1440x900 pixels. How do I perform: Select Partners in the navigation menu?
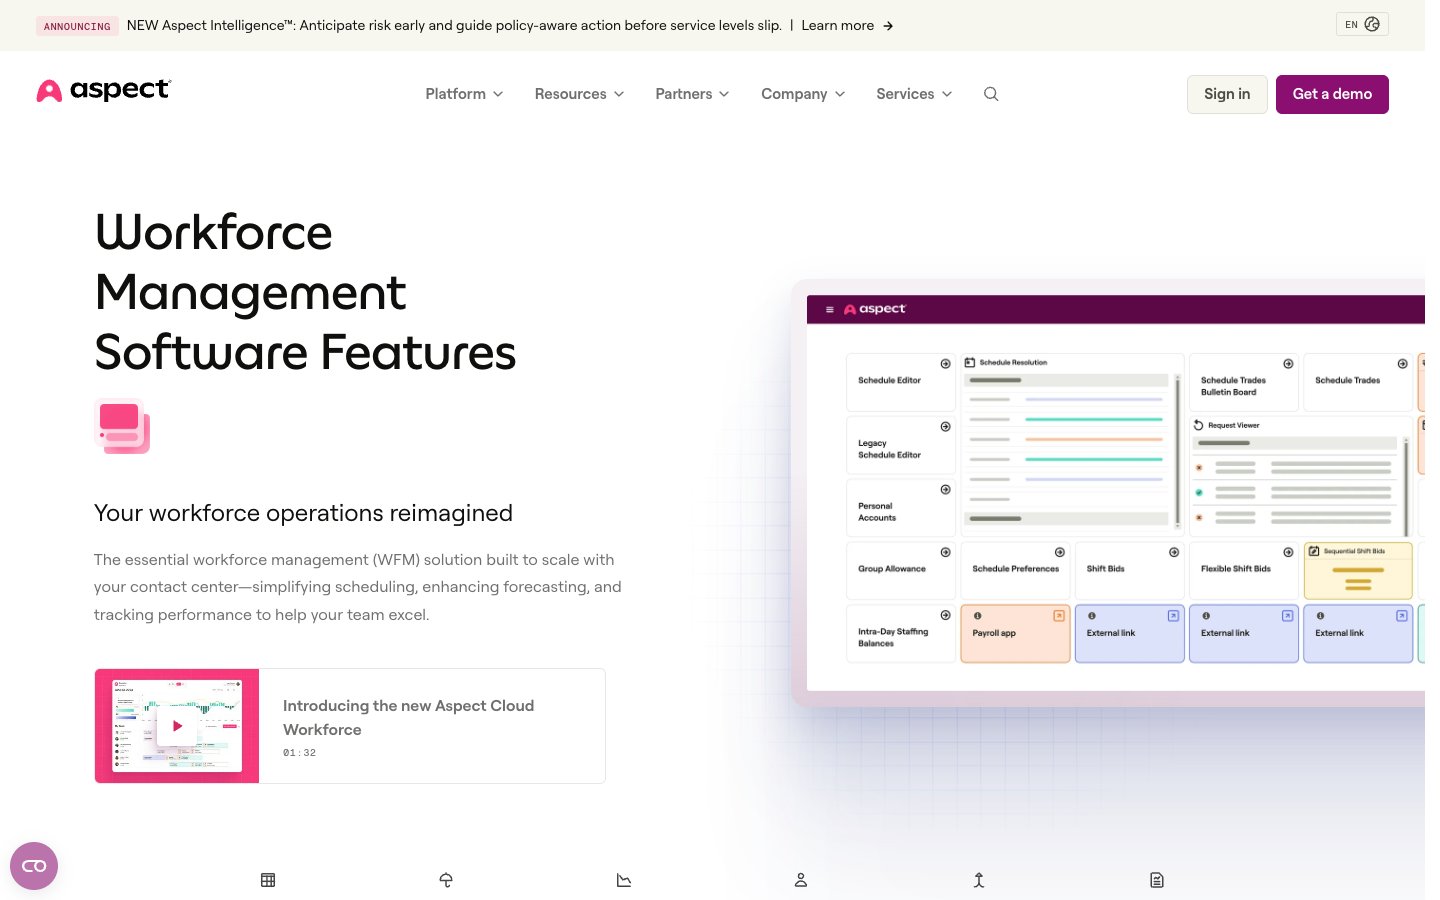pos(691,93)
